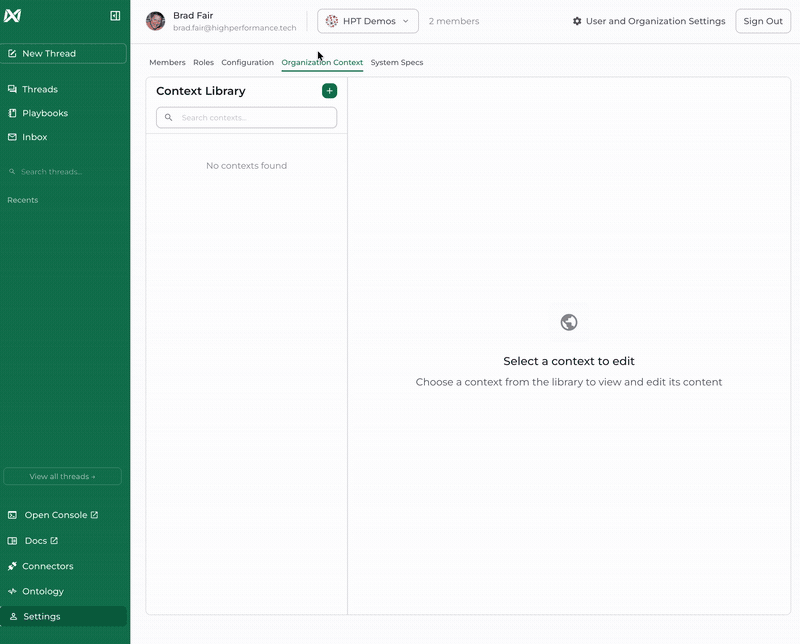Click the Search contexts input field
The width and height of the screenshot is (800, 644).
point(250,117)
